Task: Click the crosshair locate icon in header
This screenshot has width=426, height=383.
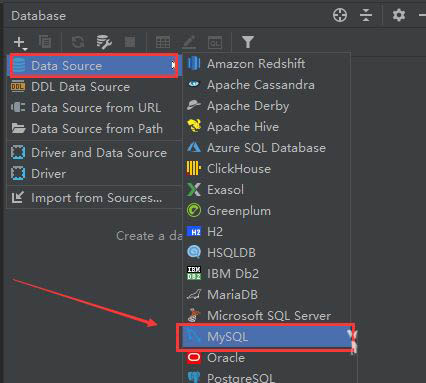Action: [340, 15]
